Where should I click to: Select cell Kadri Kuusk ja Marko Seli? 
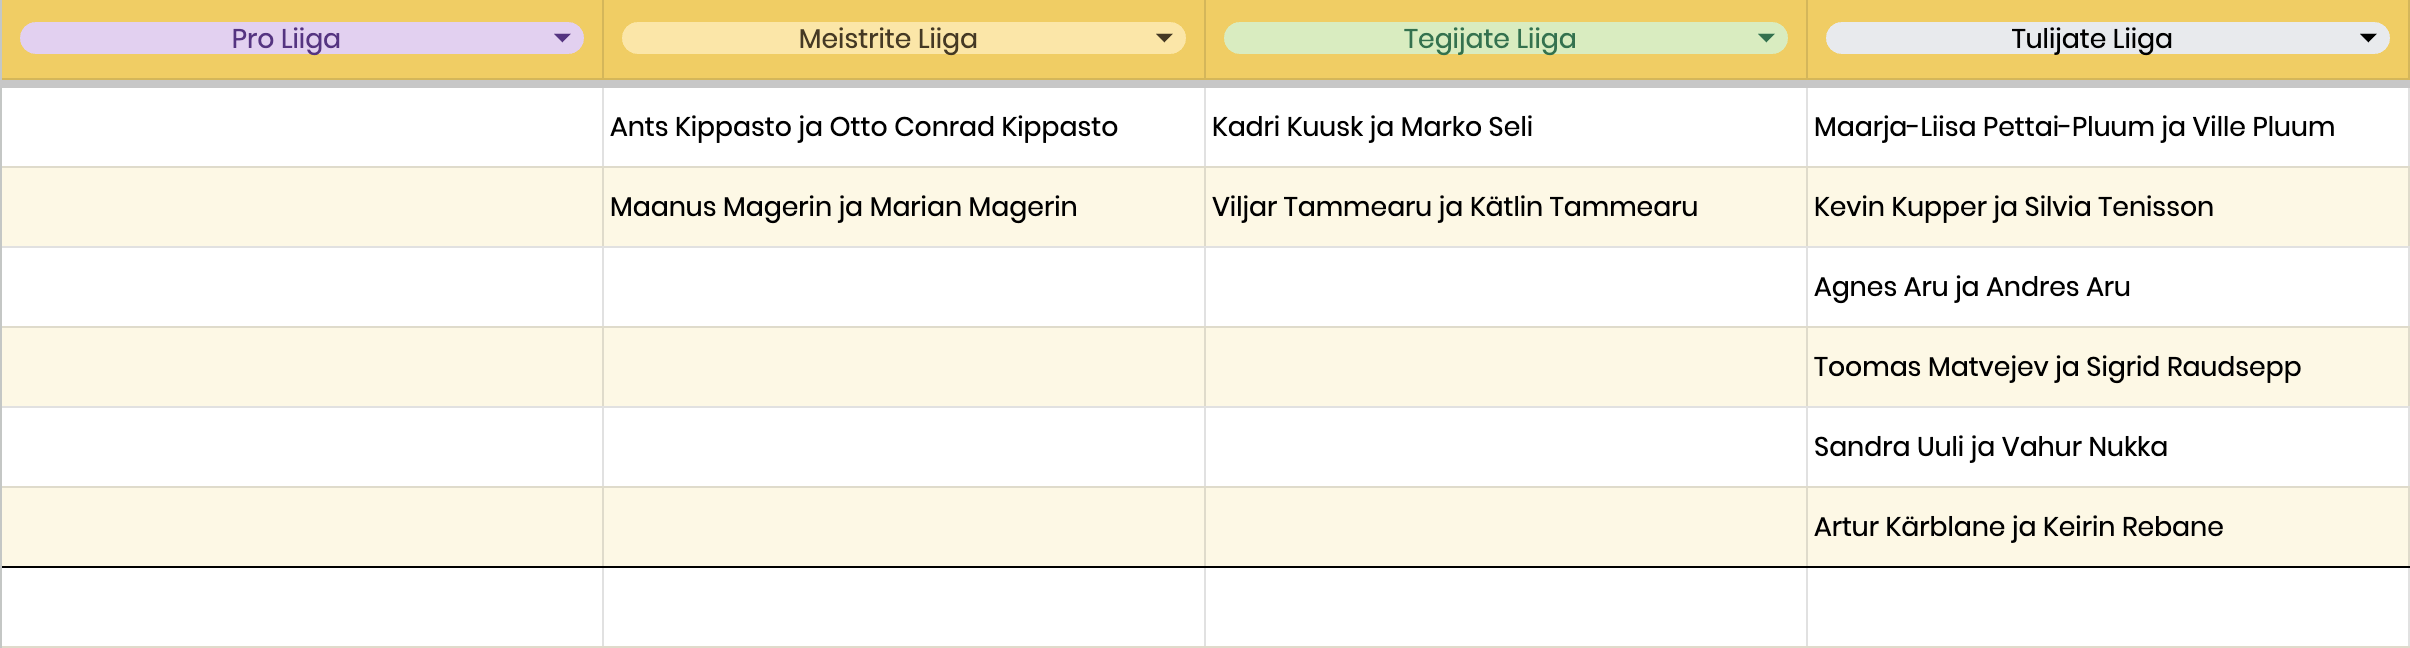click(1506, 127)
